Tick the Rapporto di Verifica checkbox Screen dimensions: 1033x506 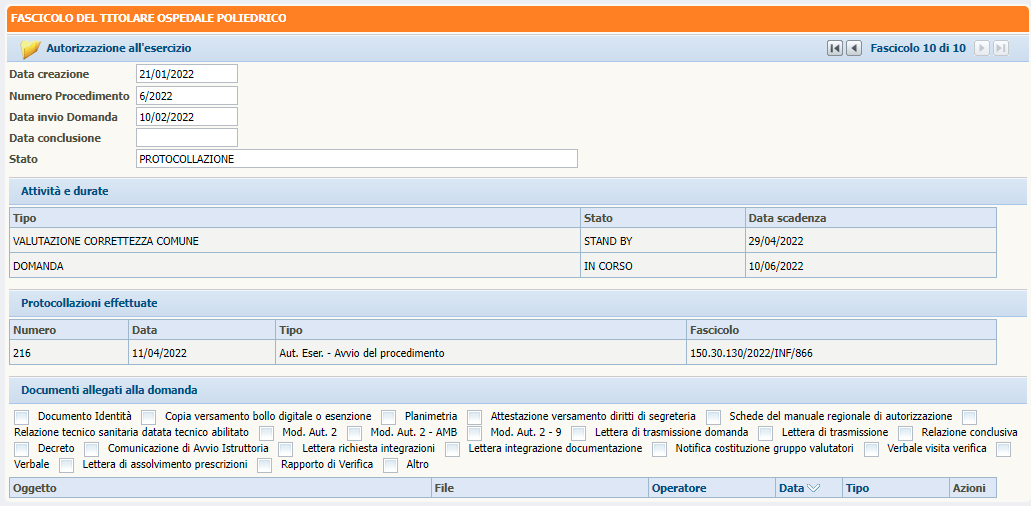coord(265,464)
